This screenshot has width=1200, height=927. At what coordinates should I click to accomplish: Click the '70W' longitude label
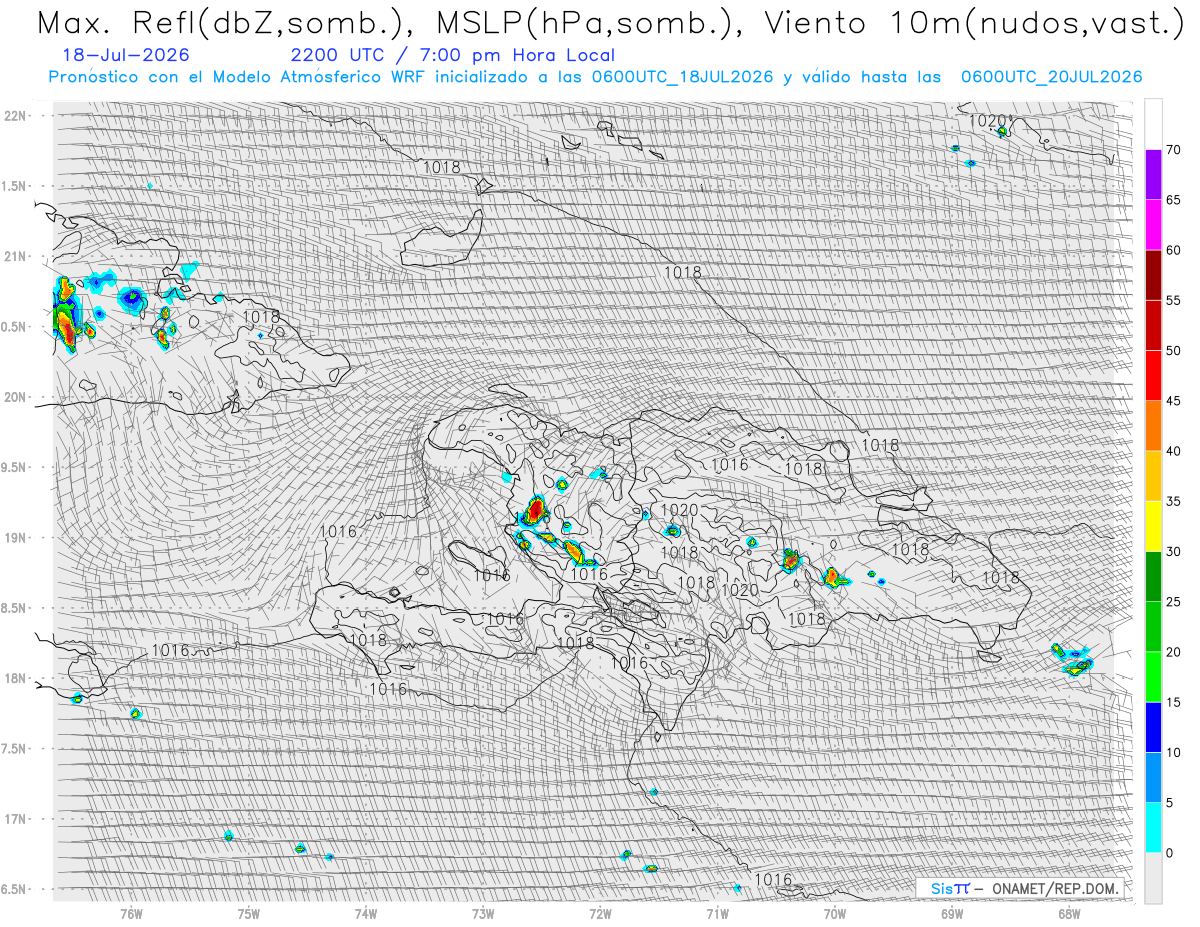point(835,913)
